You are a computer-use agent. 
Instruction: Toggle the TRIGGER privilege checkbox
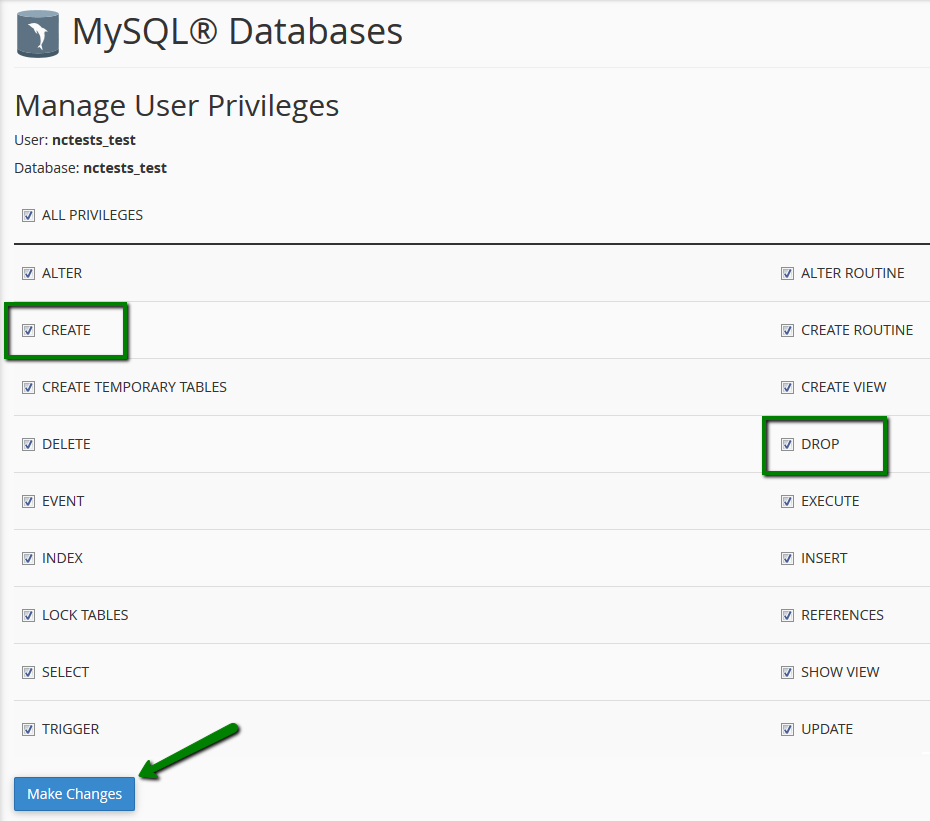tap(28, 729)
